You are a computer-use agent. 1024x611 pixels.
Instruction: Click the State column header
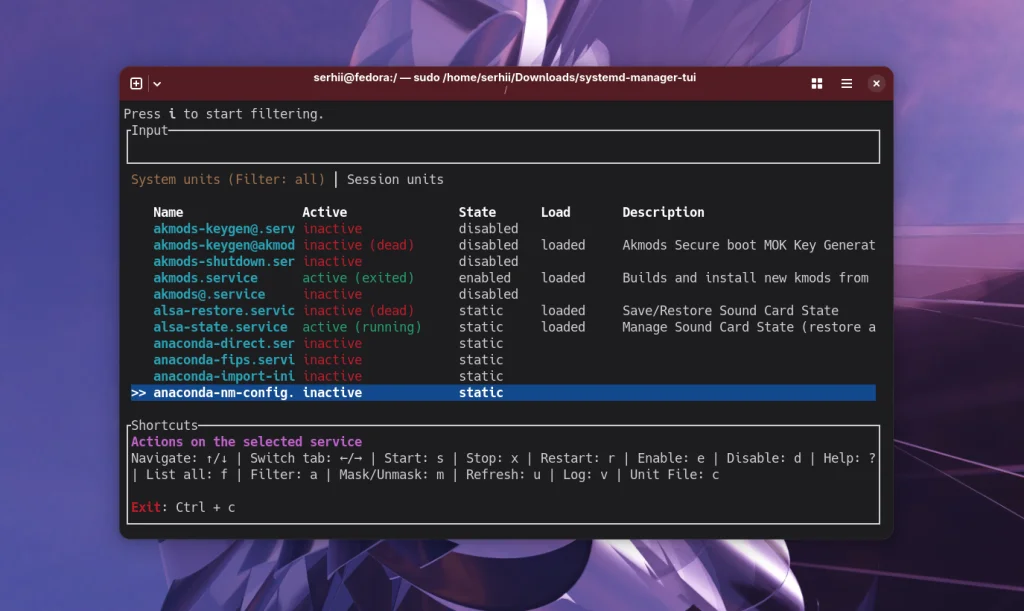click(477, 212)
